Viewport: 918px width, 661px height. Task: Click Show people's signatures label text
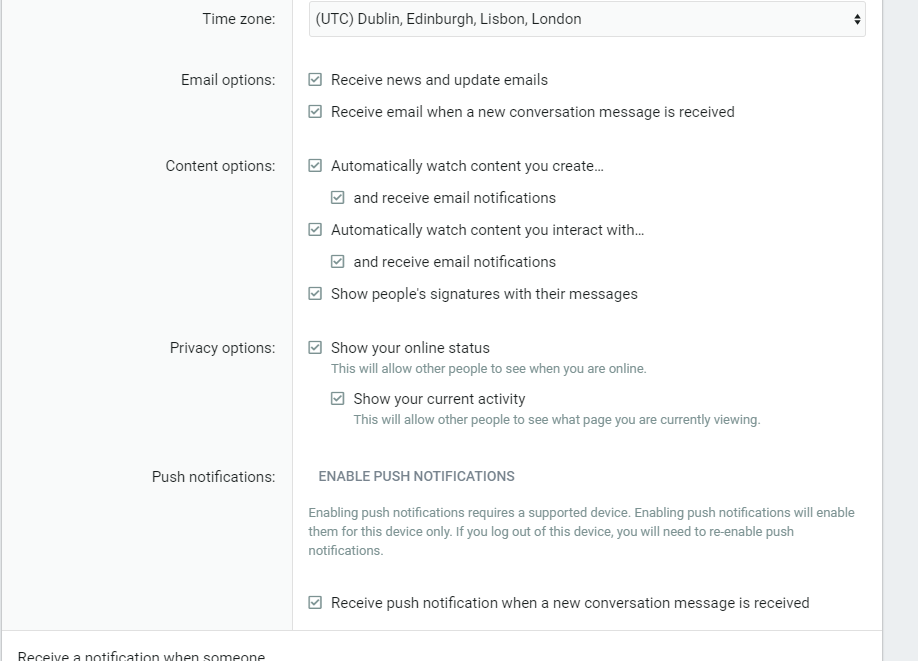click(484, 293)
